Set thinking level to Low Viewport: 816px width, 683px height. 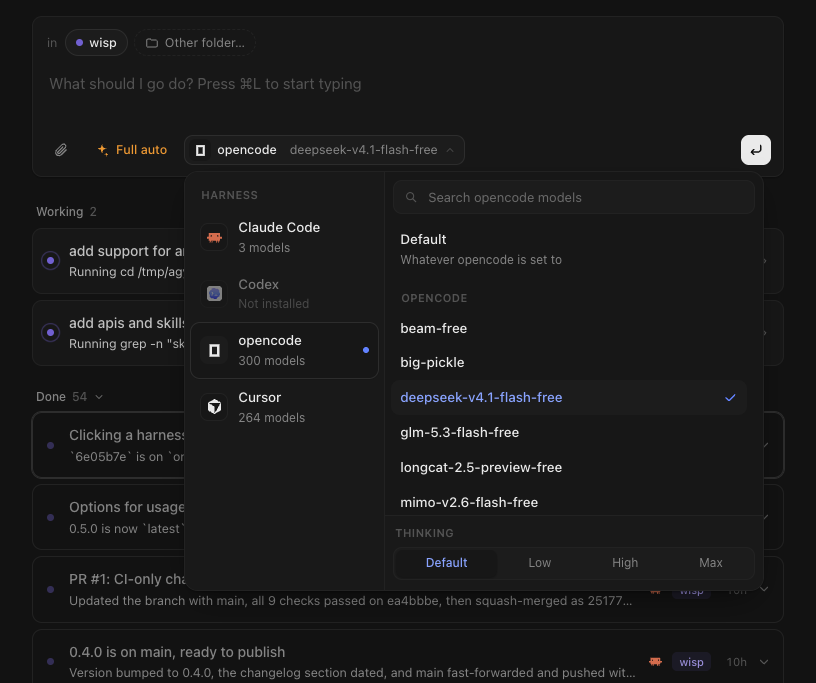point(540,563)
